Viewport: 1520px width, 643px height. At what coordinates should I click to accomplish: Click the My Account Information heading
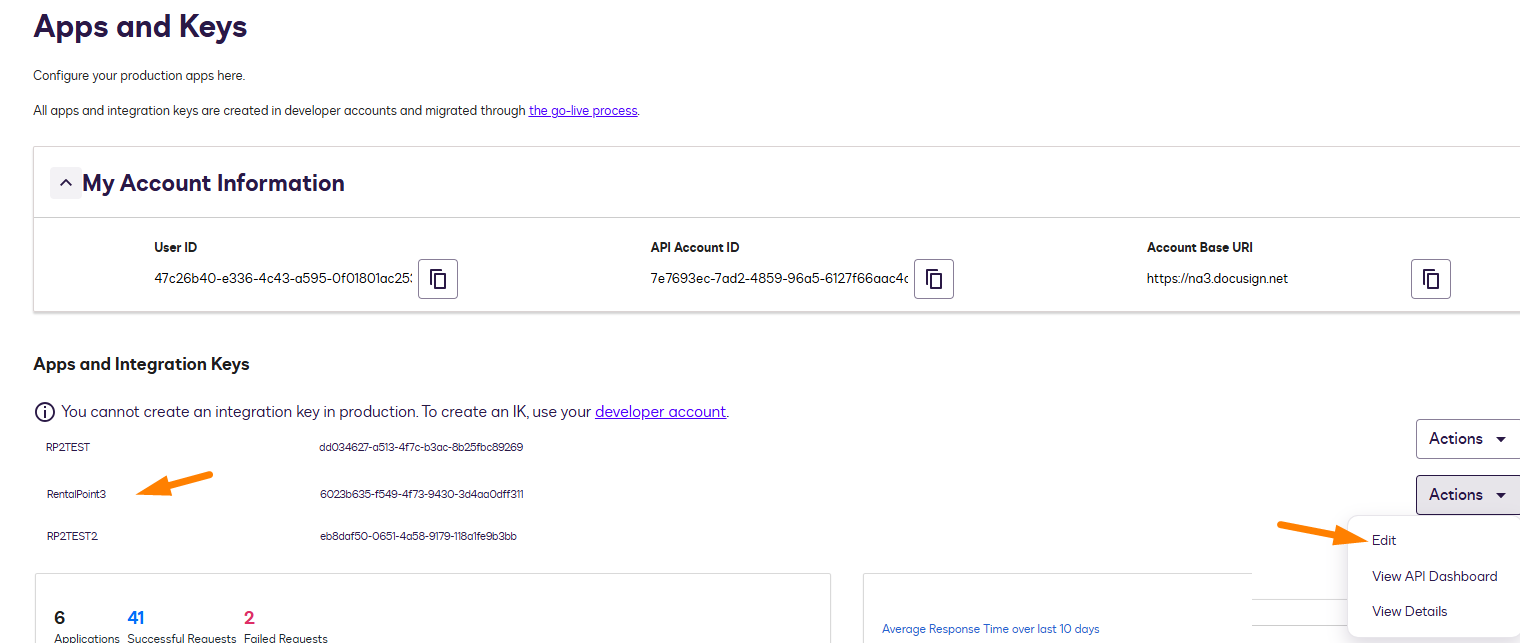tap(213, 183)
